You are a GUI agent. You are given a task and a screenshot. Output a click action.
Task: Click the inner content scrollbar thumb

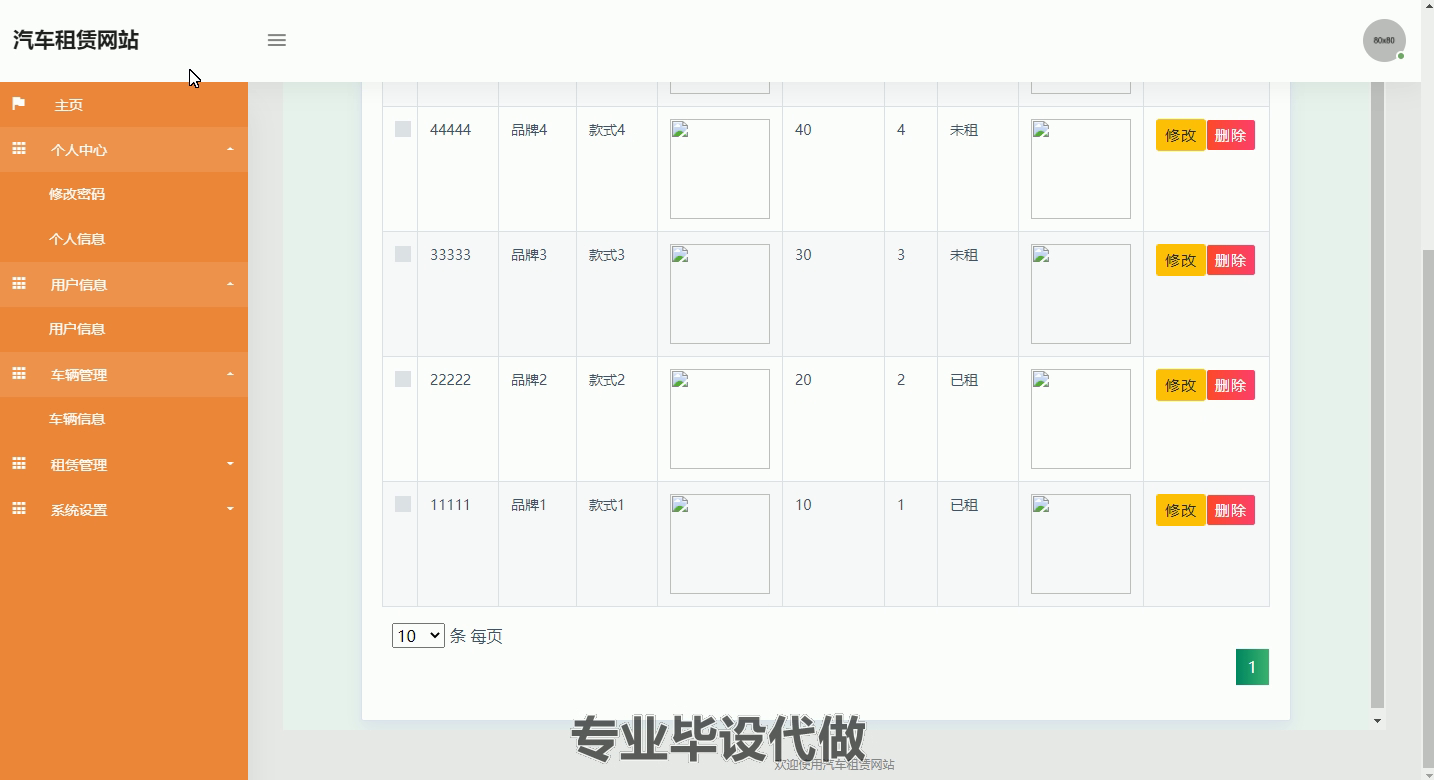[x=1377, y=395]
